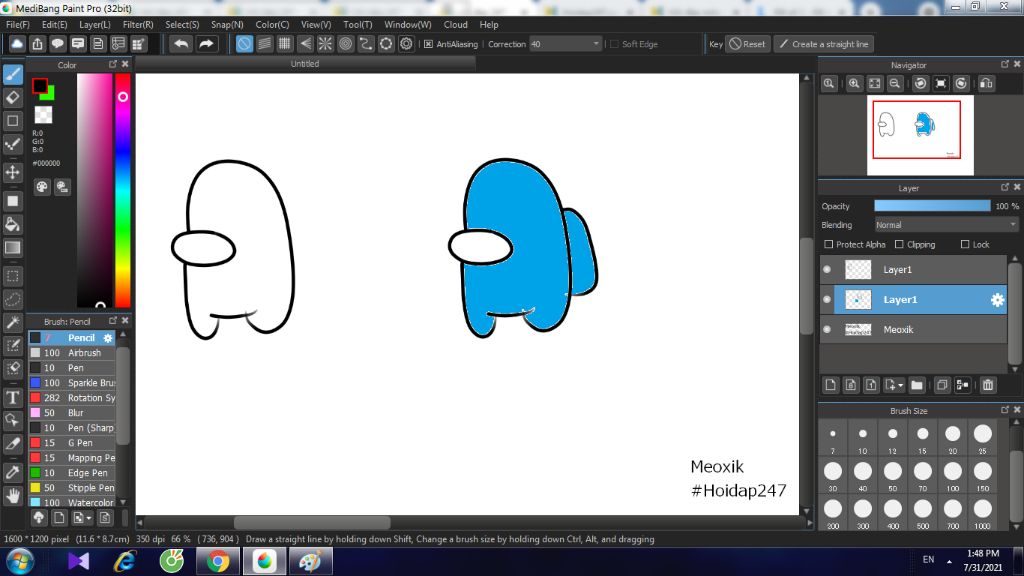
Task: Click the Untitled canvas tab
Action: (x=305, y=63)
